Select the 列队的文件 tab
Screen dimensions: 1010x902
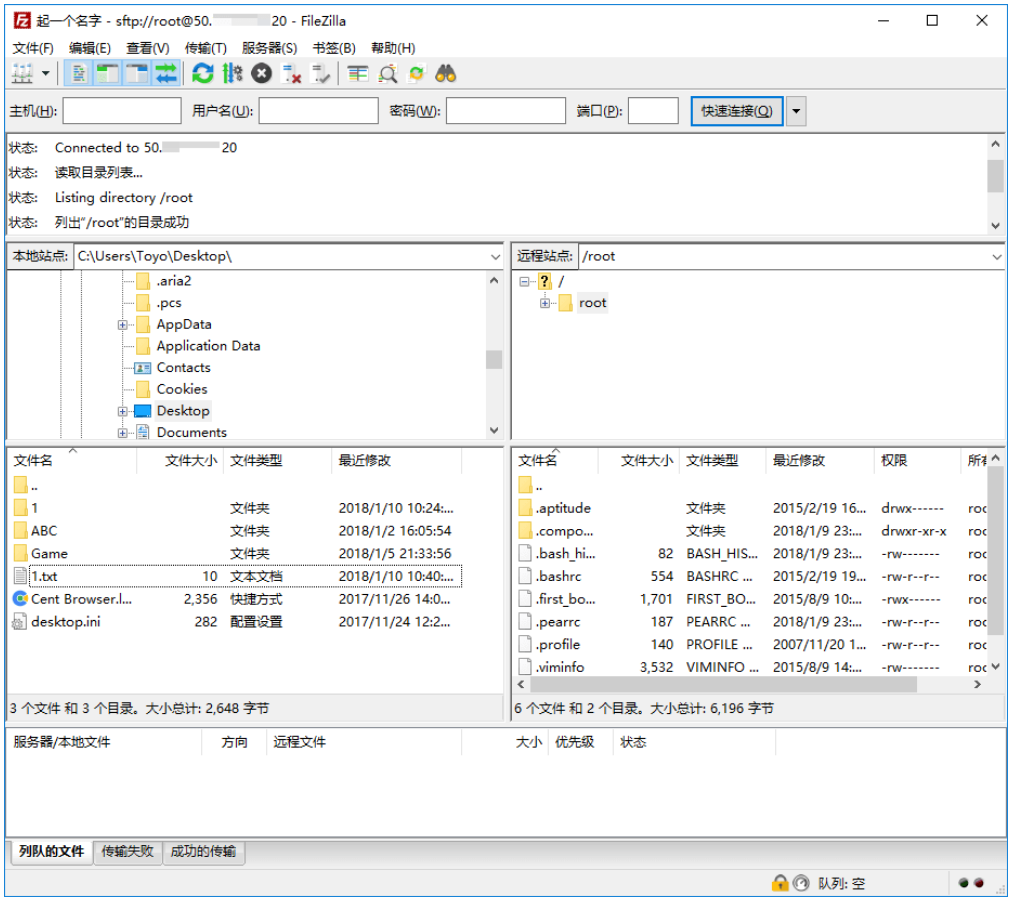[x=52, y=851]
